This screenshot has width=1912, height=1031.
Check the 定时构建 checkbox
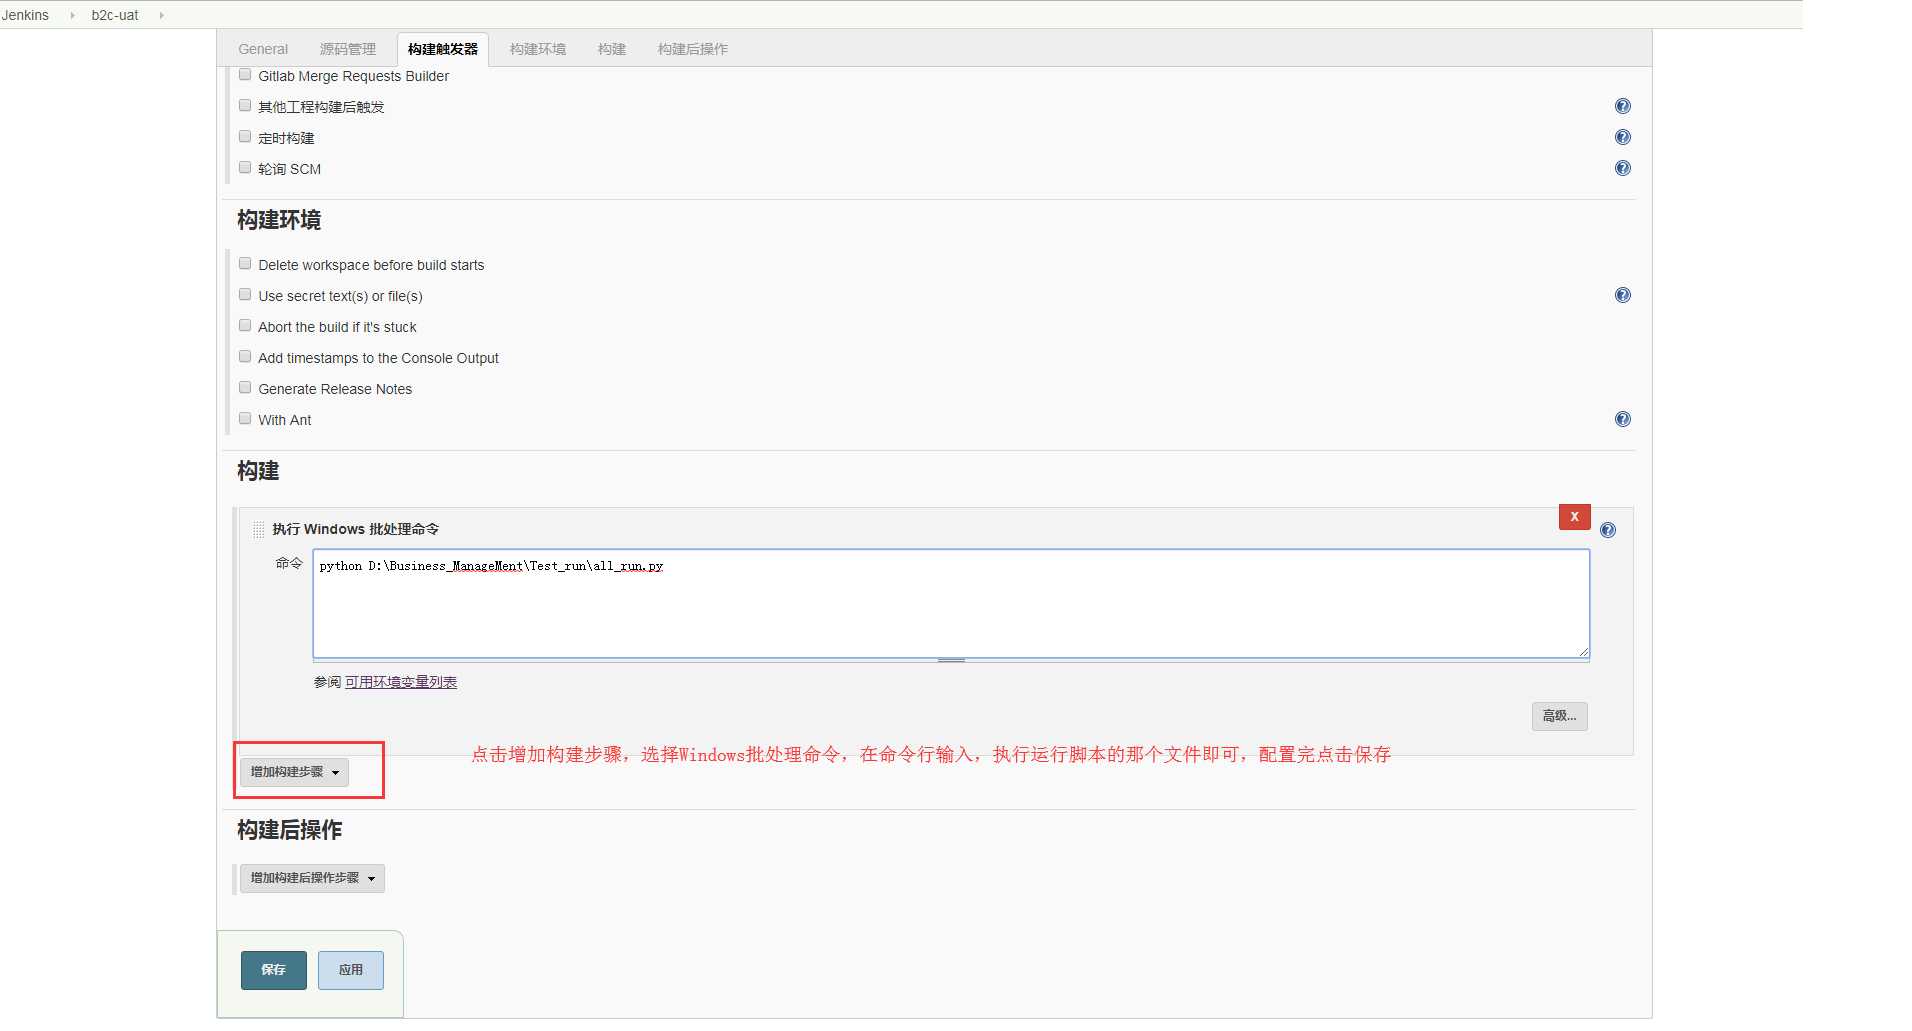245,137
